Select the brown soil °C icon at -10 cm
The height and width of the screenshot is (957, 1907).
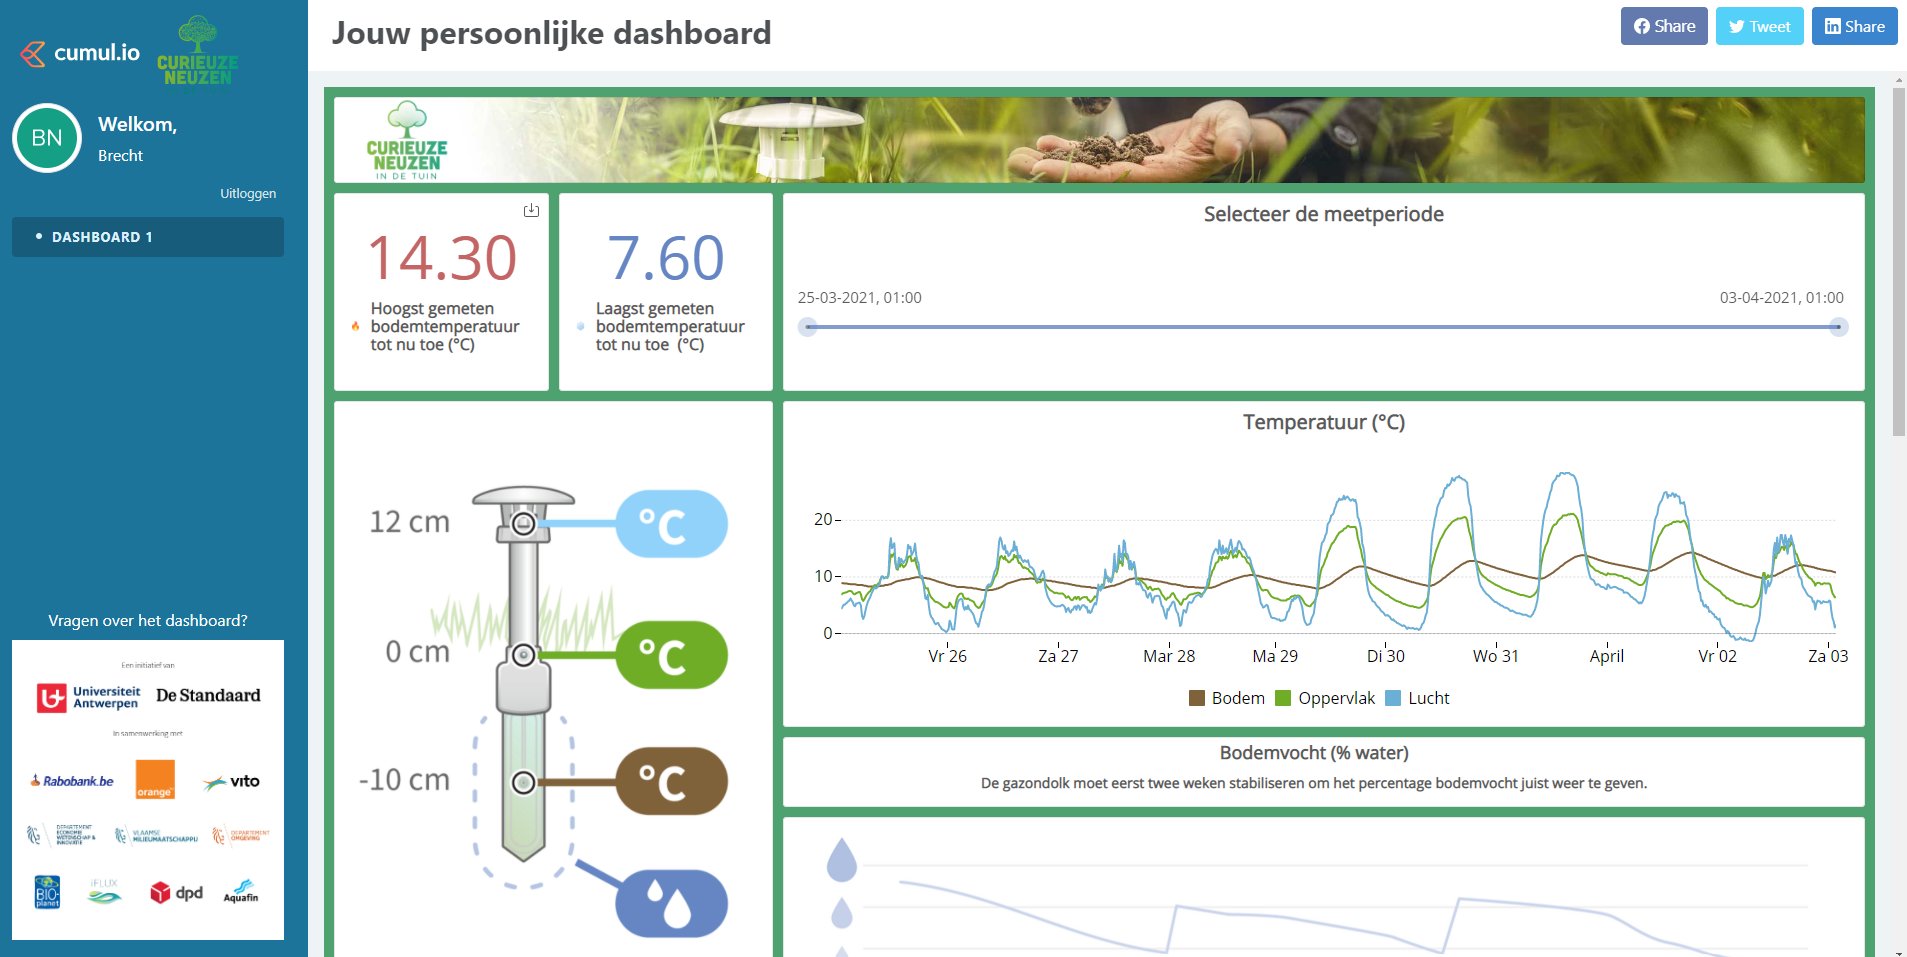672,781
